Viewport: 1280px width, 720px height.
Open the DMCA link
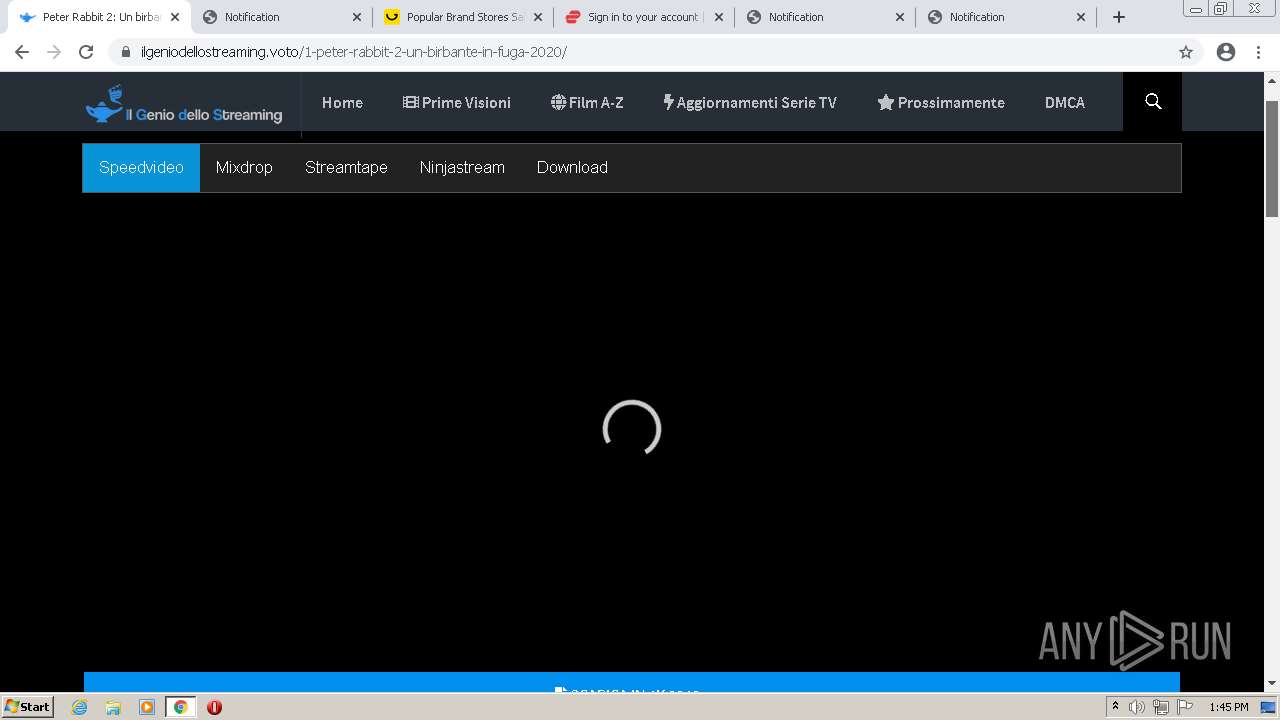point(1065,102)
